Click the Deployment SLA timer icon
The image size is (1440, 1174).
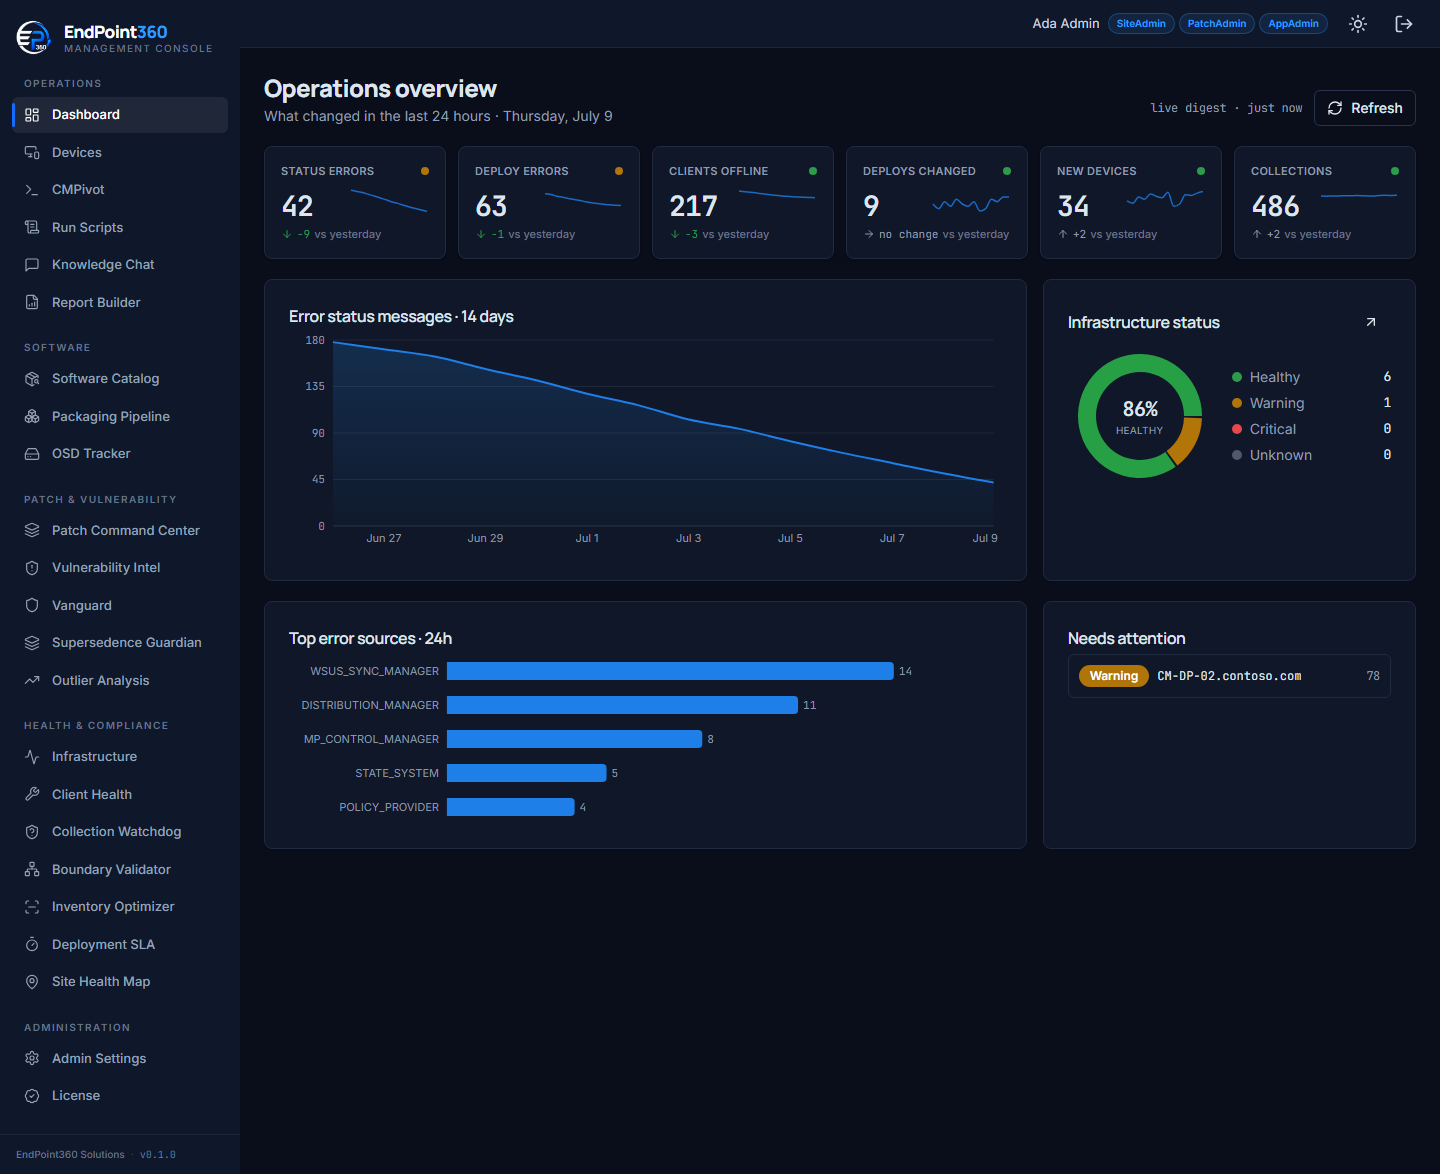pos(32,945)
